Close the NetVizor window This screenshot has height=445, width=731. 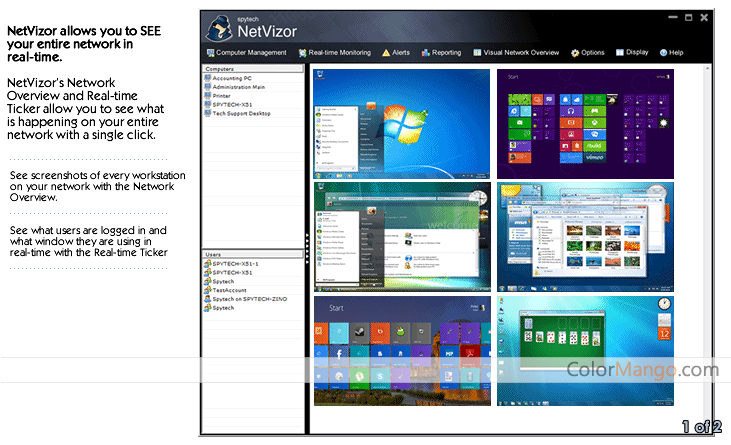pyautogui.click(x=704, y=17)
